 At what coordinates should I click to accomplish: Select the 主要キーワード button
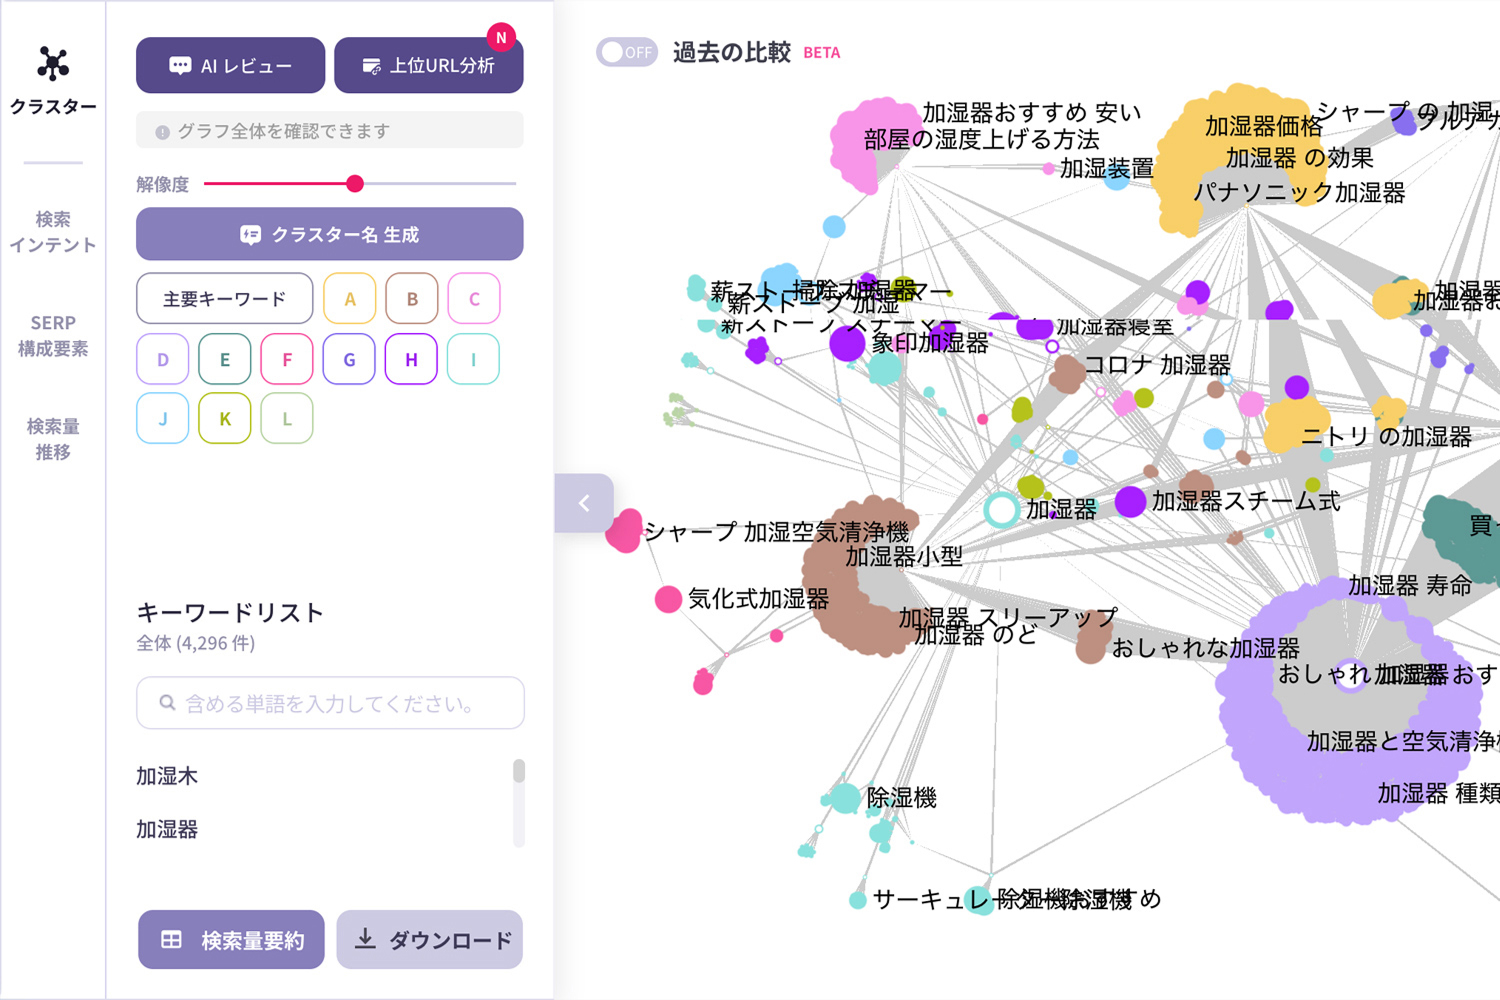pyautogui.click(x=224, y=299)
